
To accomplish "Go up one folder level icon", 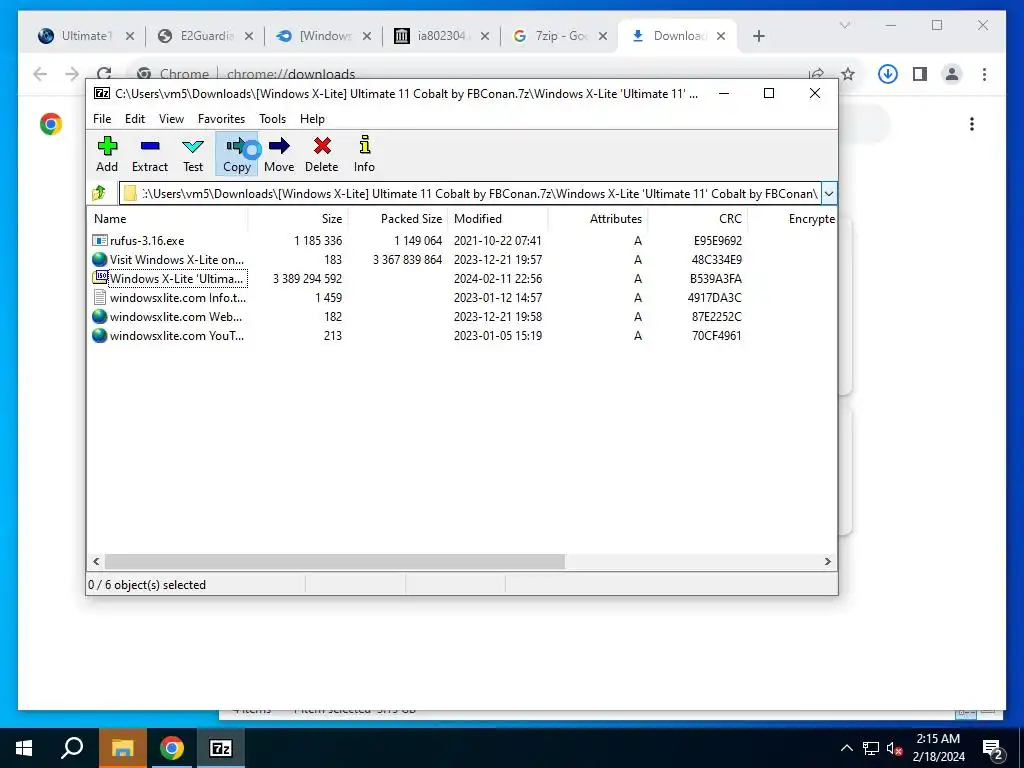I will click(99, 193).
